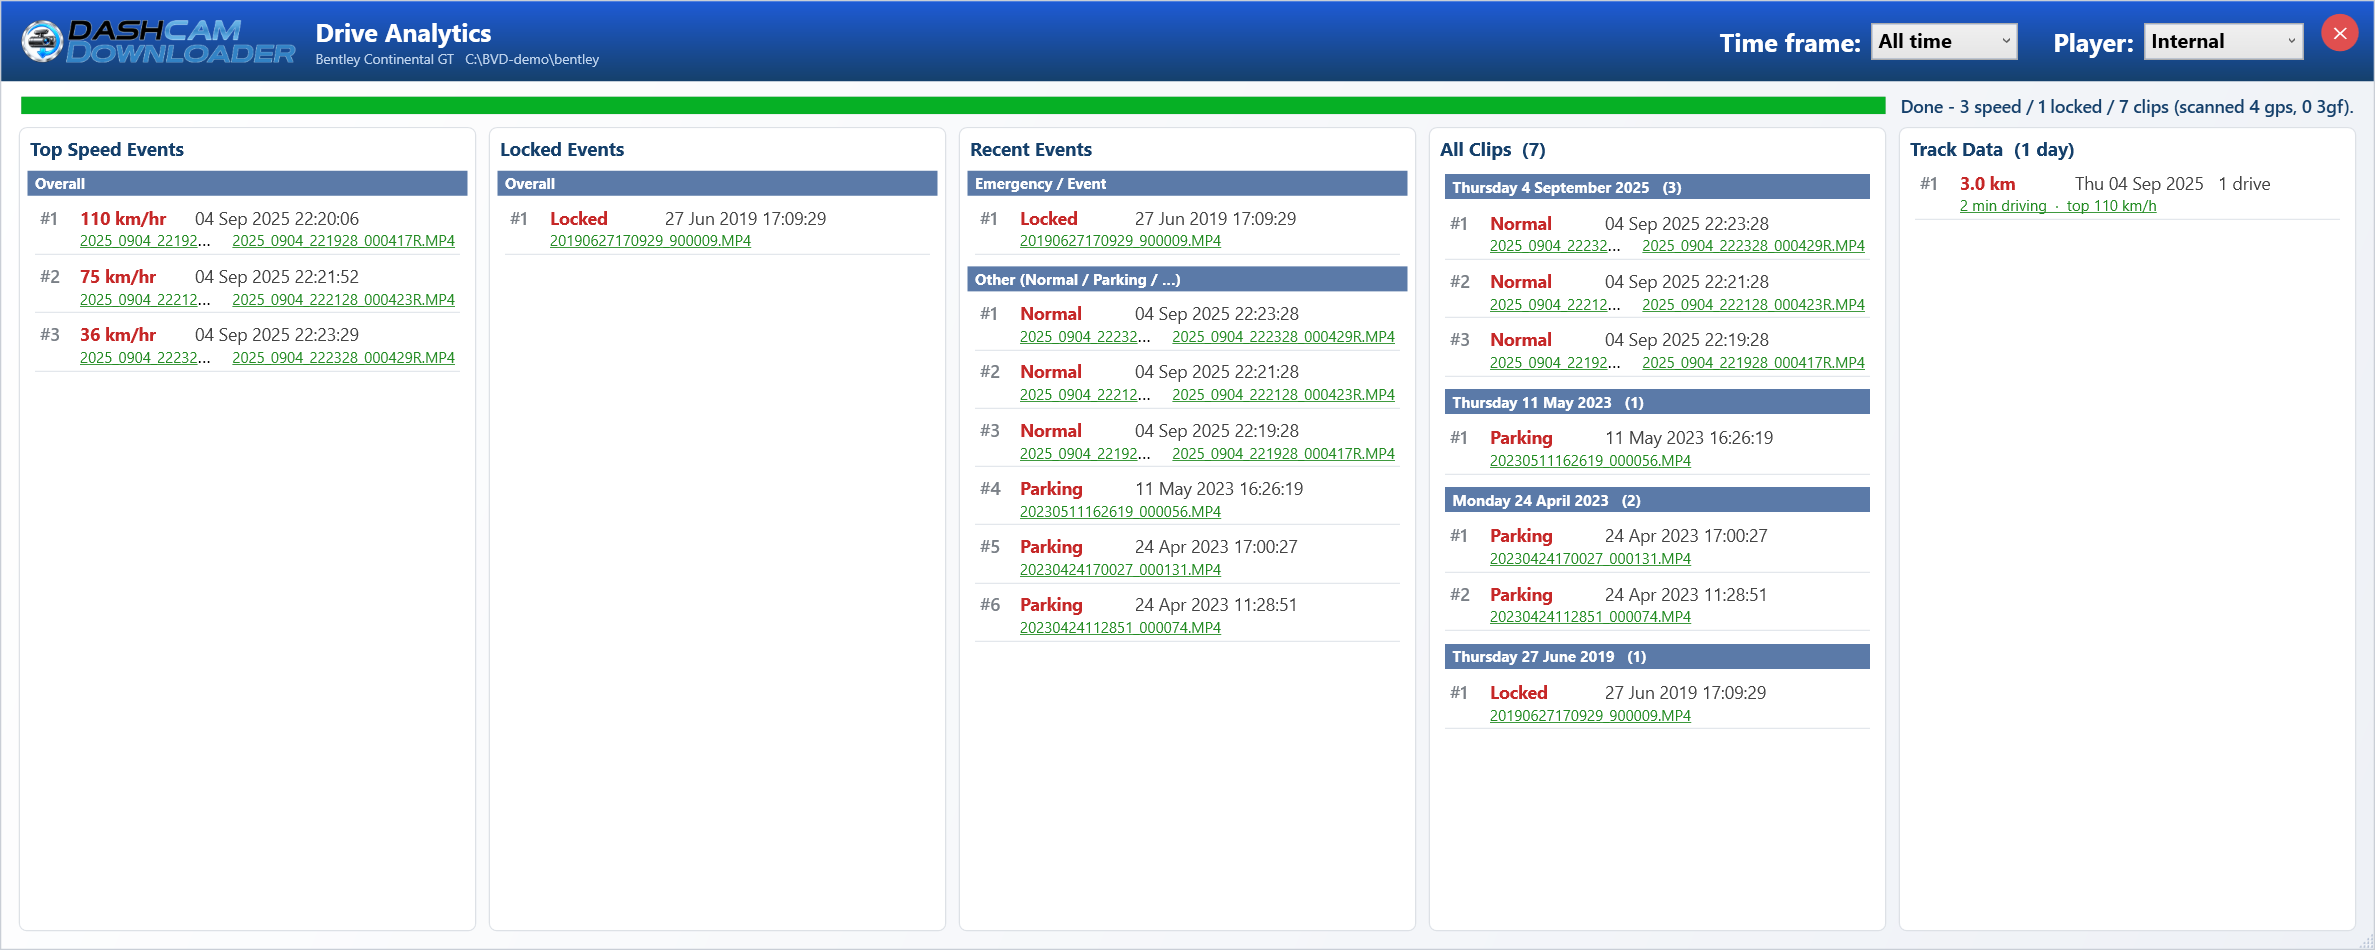2375x950 pixels.
Task: Open truncated front link for Recent Events 22:19:28 clip
Action: 1085,454
